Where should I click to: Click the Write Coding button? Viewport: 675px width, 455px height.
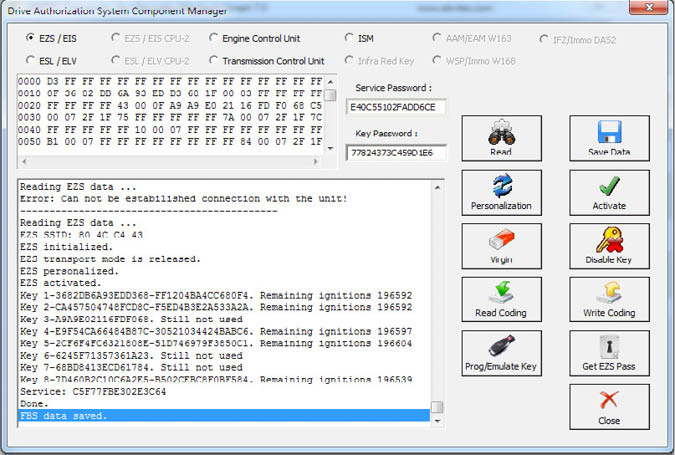point(609,300)
